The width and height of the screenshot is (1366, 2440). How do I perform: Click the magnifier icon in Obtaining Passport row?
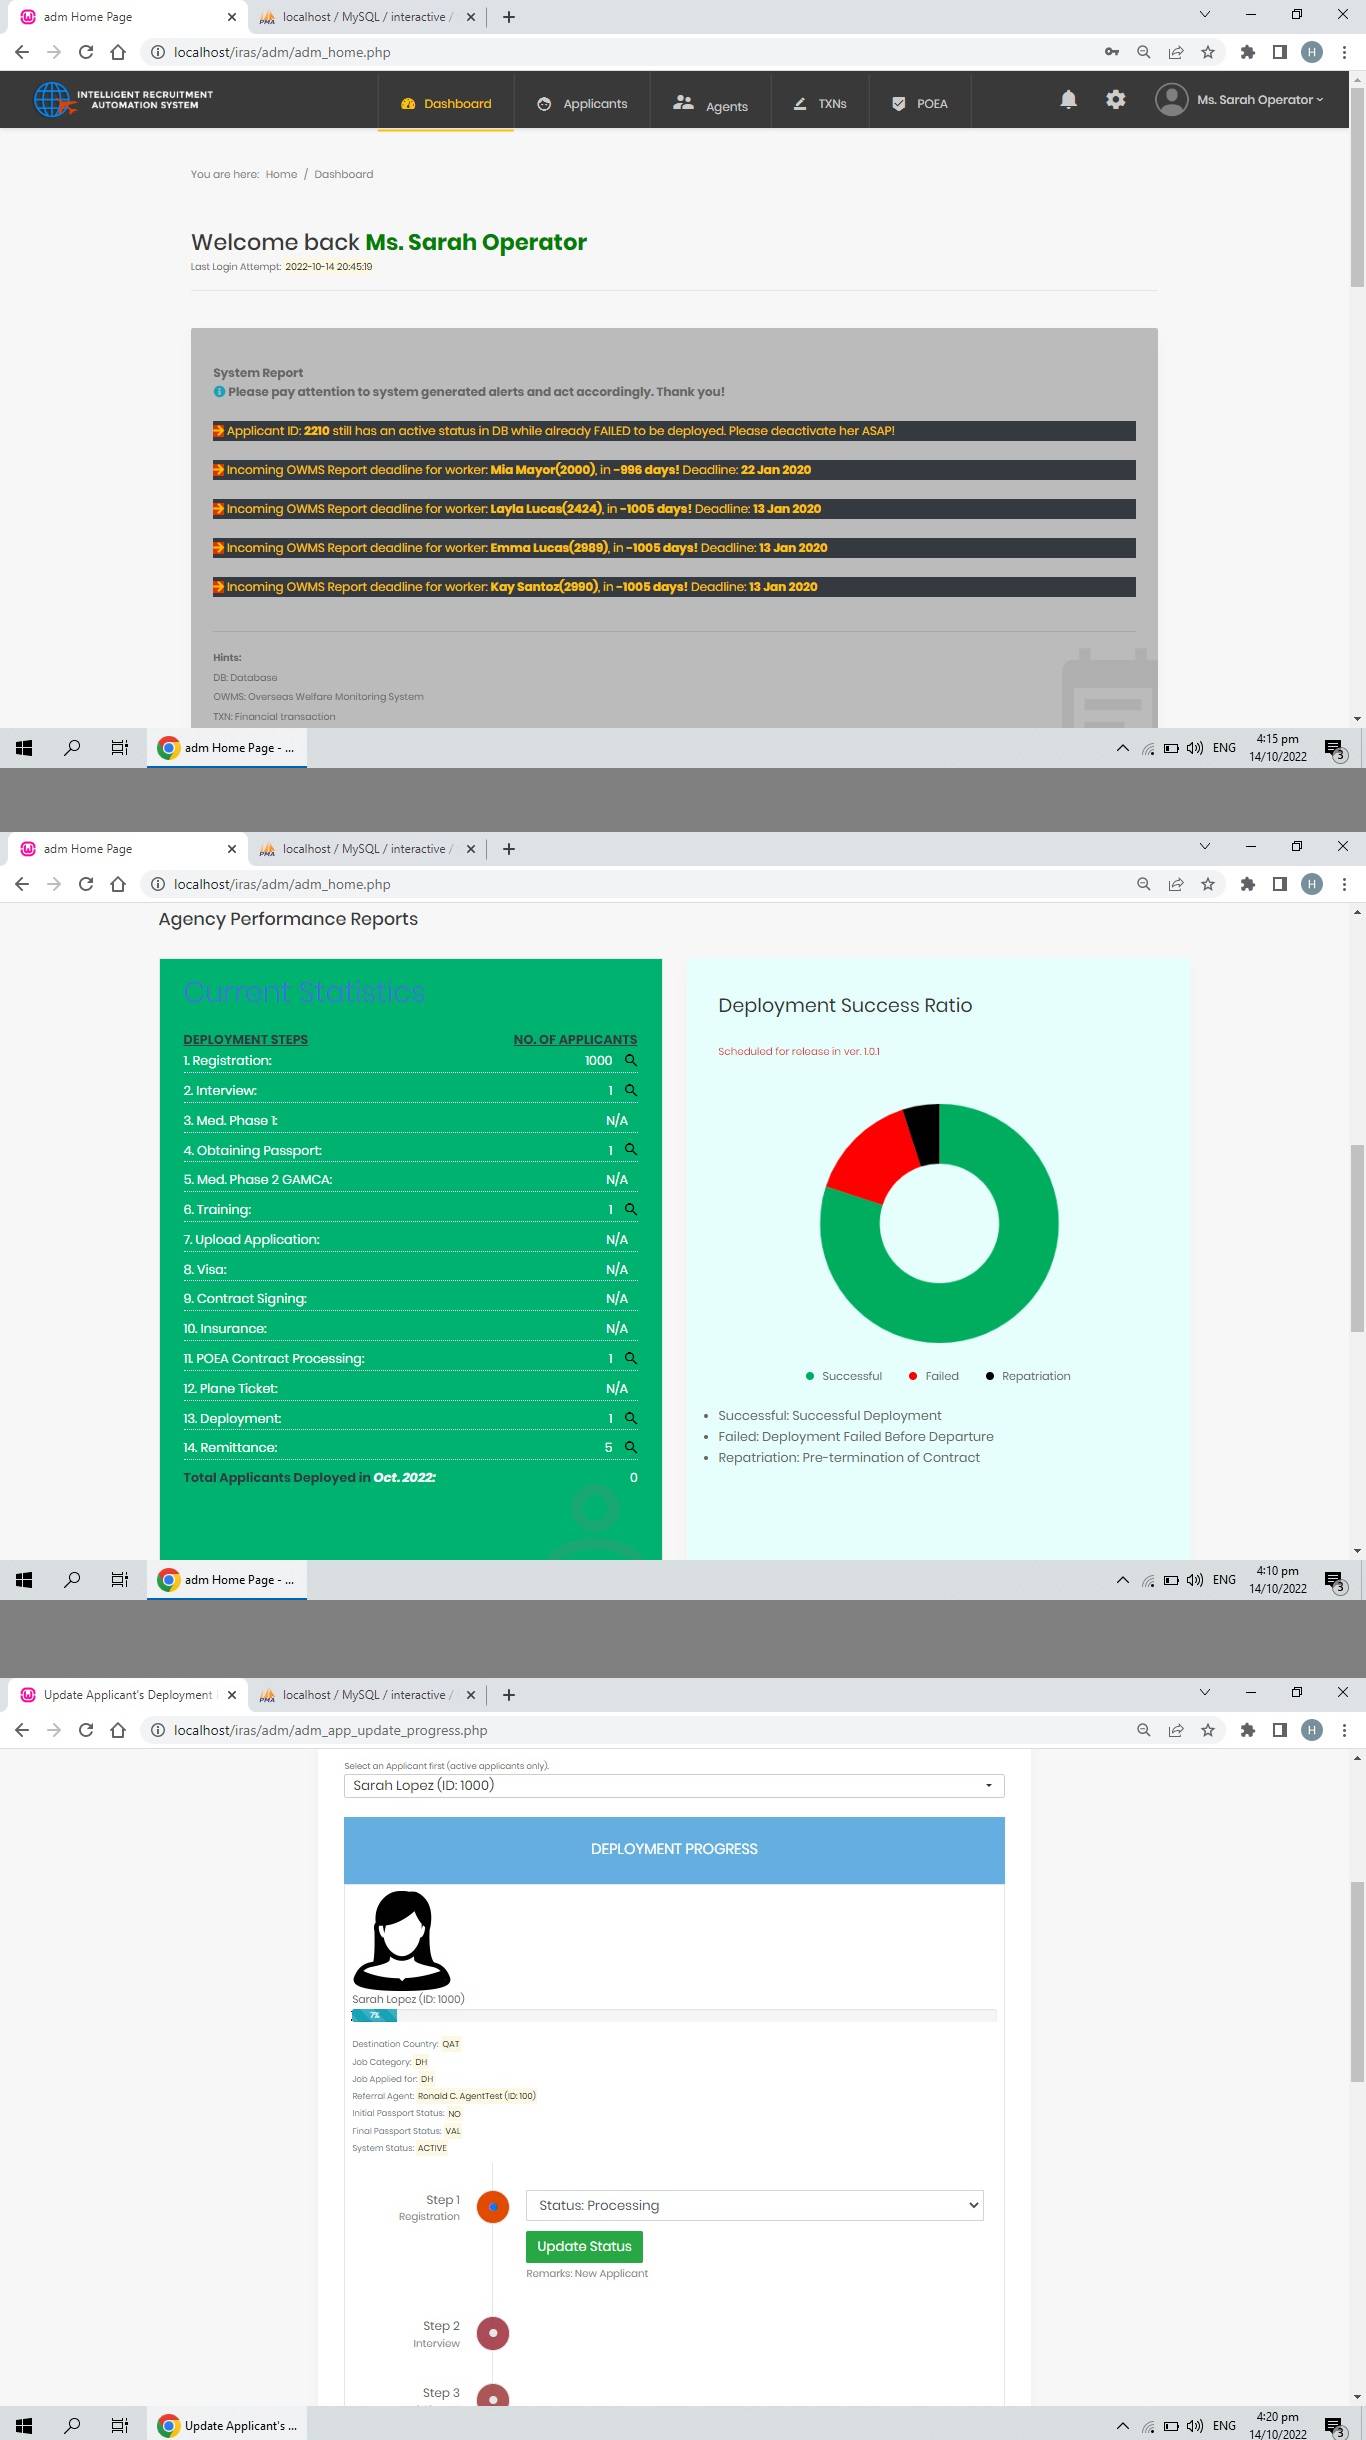[x=631, y=1150]
